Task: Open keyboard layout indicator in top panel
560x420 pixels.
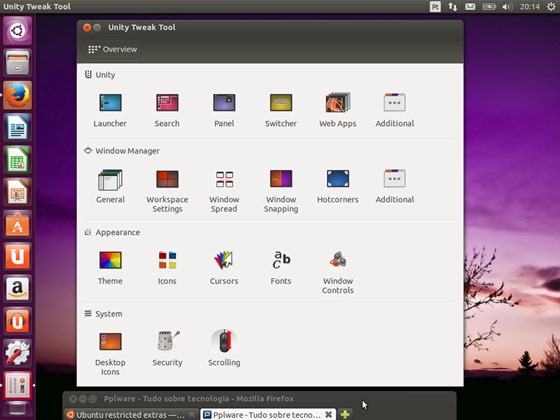Action: click(x=435, y=6)
